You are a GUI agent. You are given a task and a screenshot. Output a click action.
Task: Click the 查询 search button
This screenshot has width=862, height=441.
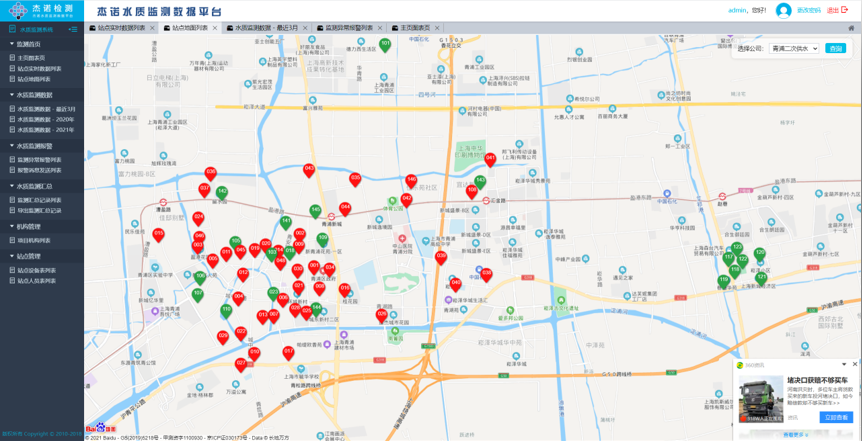[x=835, y=48]
